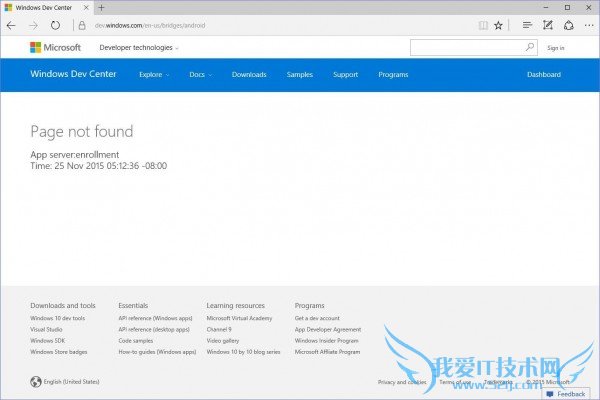
Task: Select English (United States) language link
Action: pyautogui.click(x=71, y=382)
